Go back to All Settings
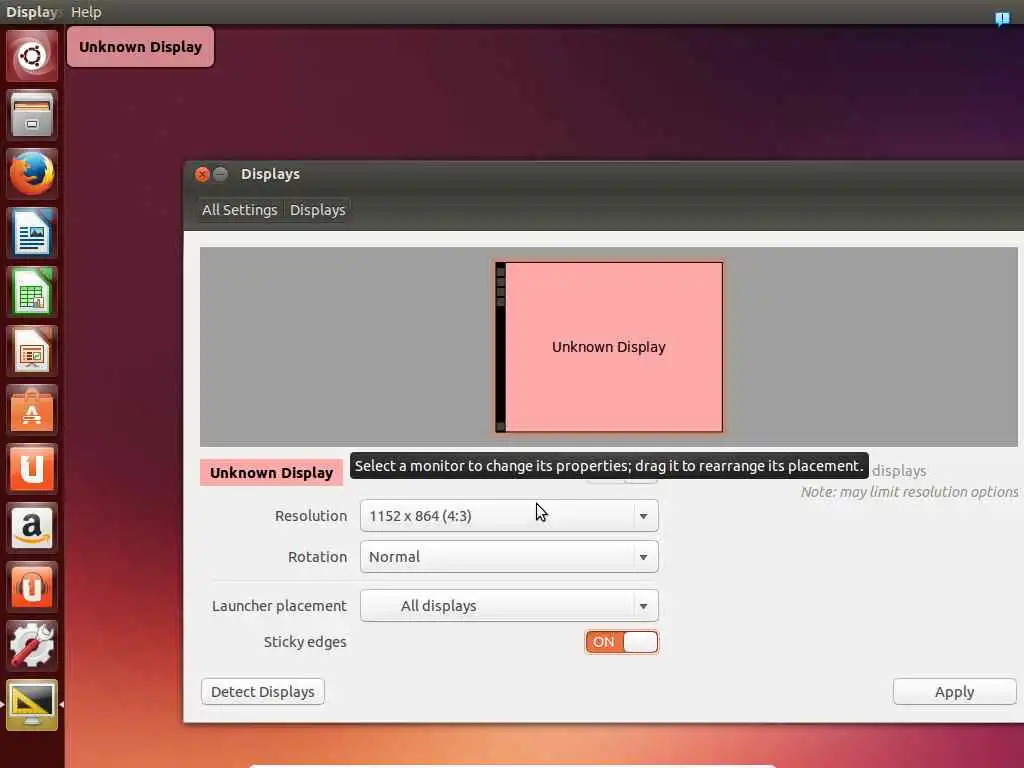 pyautogui.click(x=240, y=210)
